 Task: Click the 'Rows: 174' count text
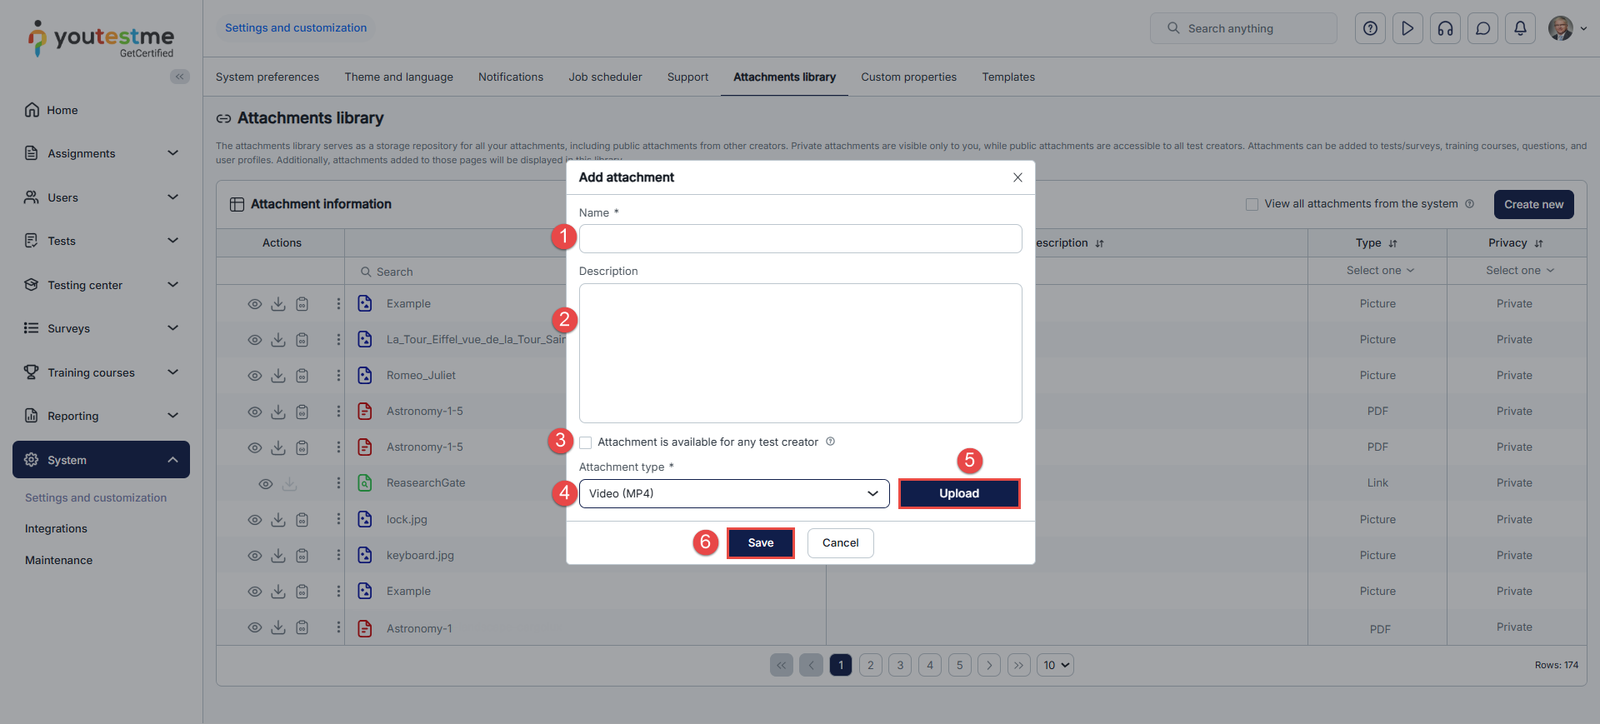pyautogui.click(x=1556, y=665)
